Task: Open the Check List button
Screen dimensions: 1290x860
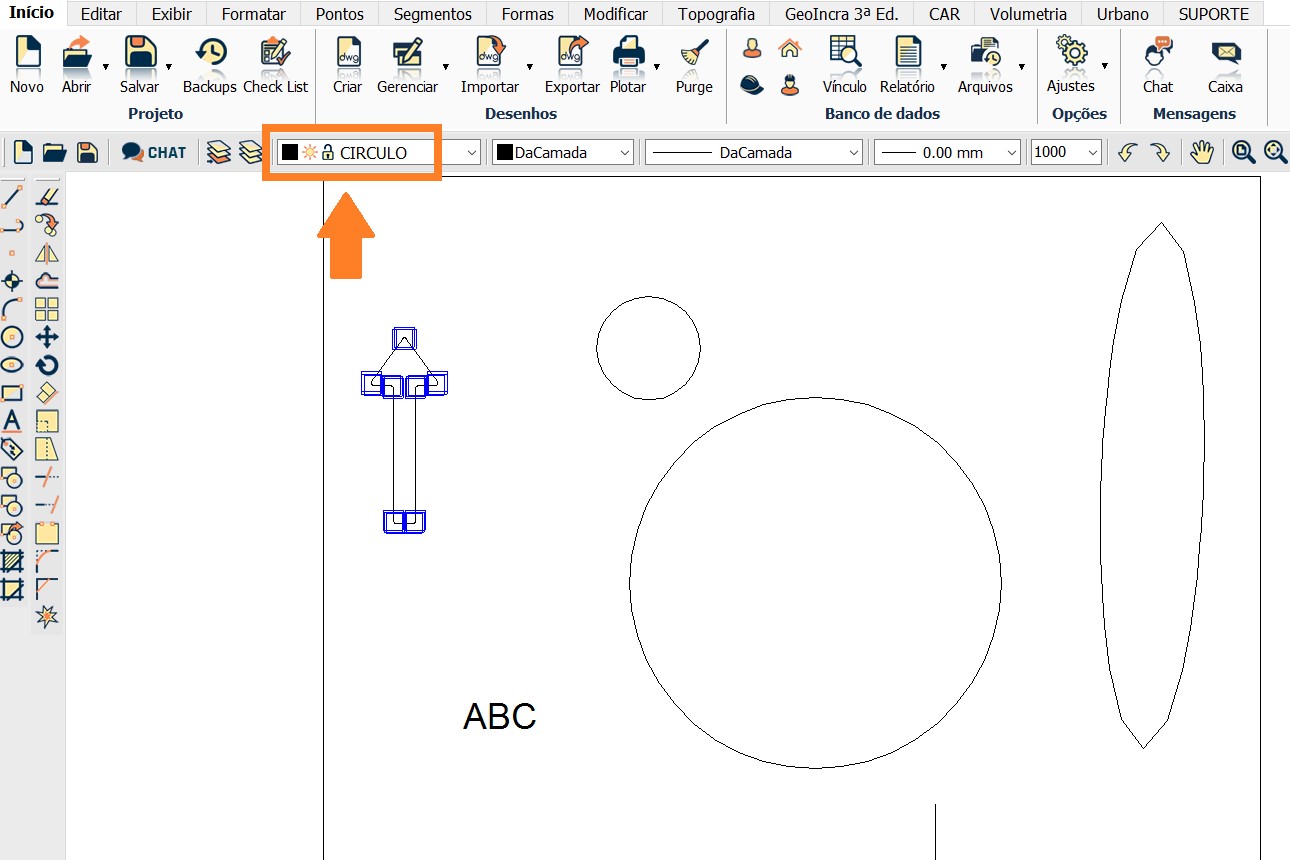Action: pyautogui.click(x=276, y=65)
